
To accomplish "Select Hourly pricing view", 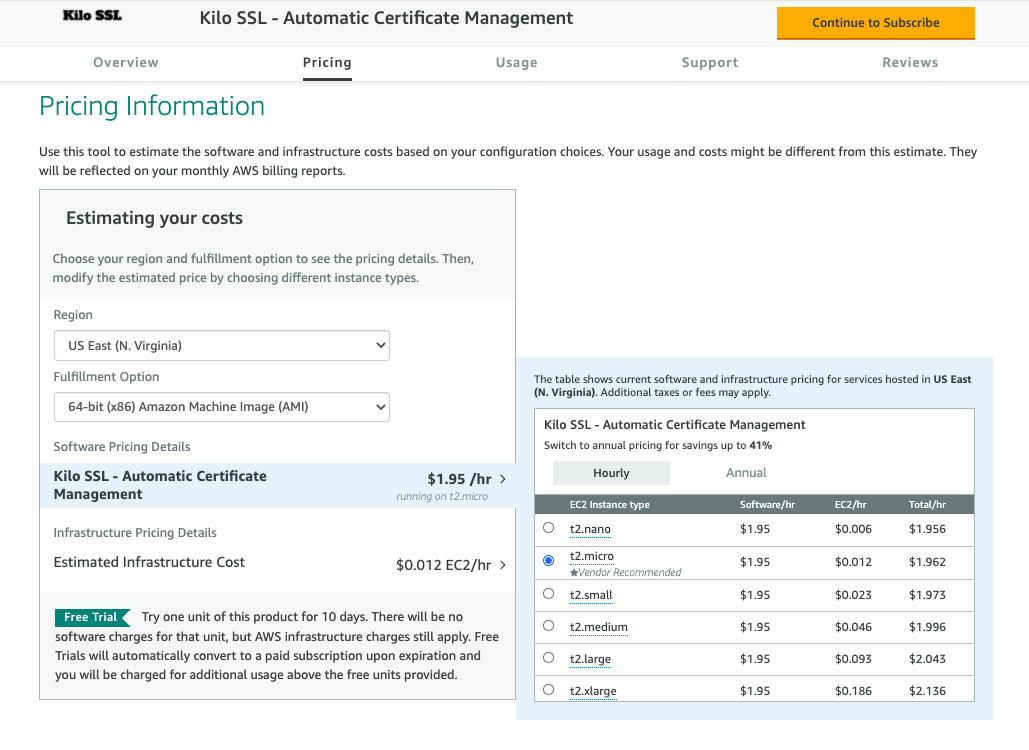I will pos(611,473).
